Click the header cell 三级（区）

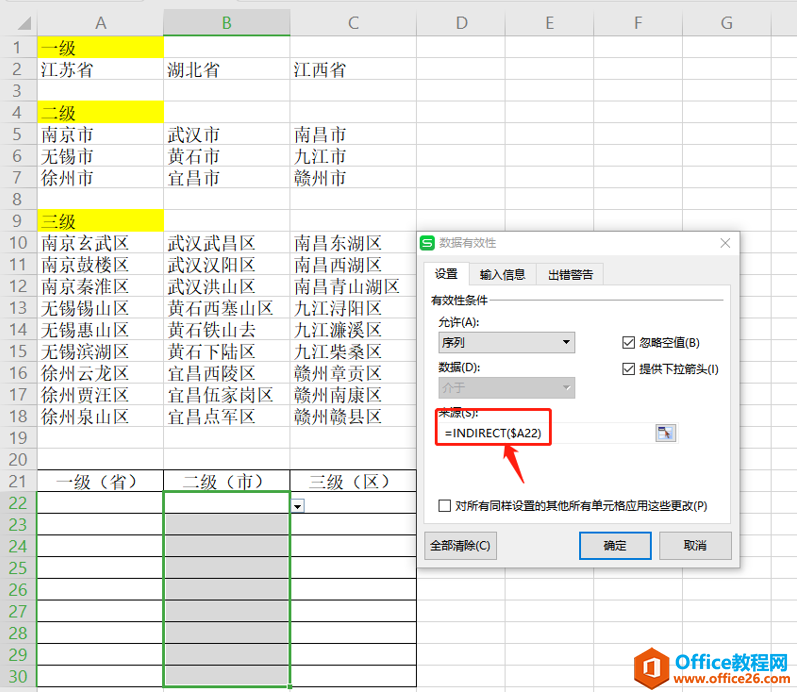click(353, 481)
